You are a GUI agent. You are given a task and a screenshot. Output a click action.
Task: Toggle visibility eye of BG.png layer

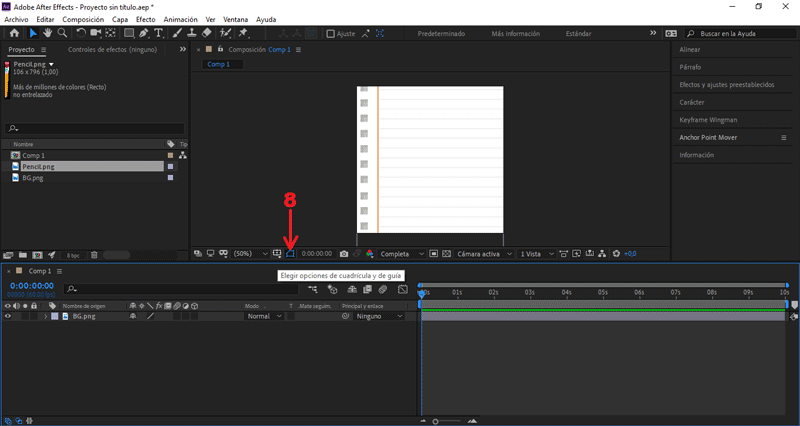(x=8, y=316)
